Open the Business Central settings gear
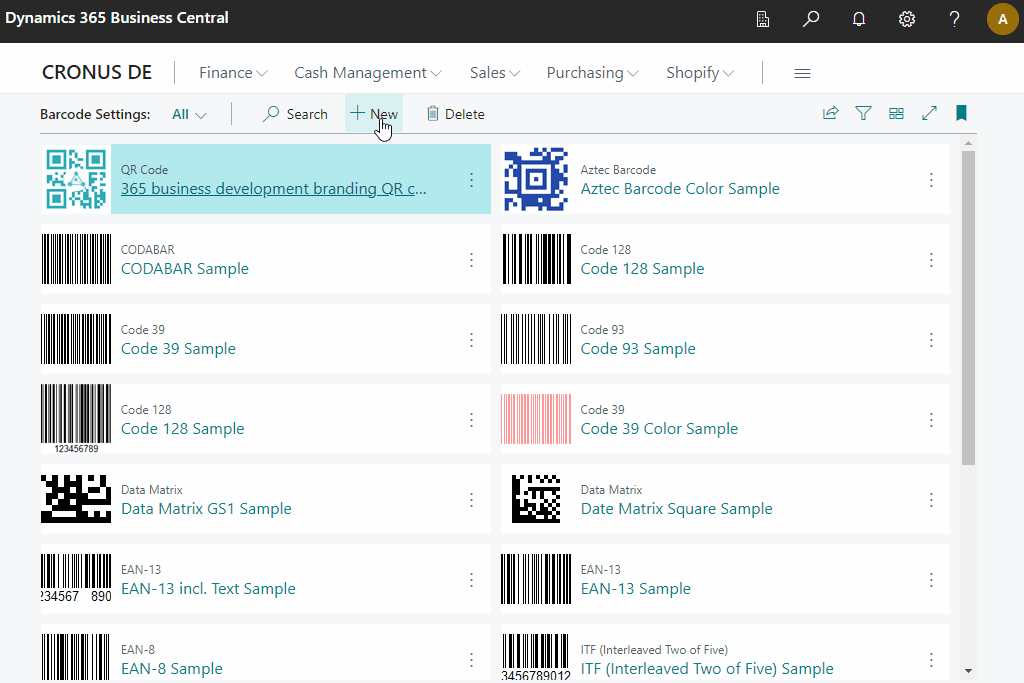Screen dimensions: 1024x683 pyautogui.click(x=906, y=19)
